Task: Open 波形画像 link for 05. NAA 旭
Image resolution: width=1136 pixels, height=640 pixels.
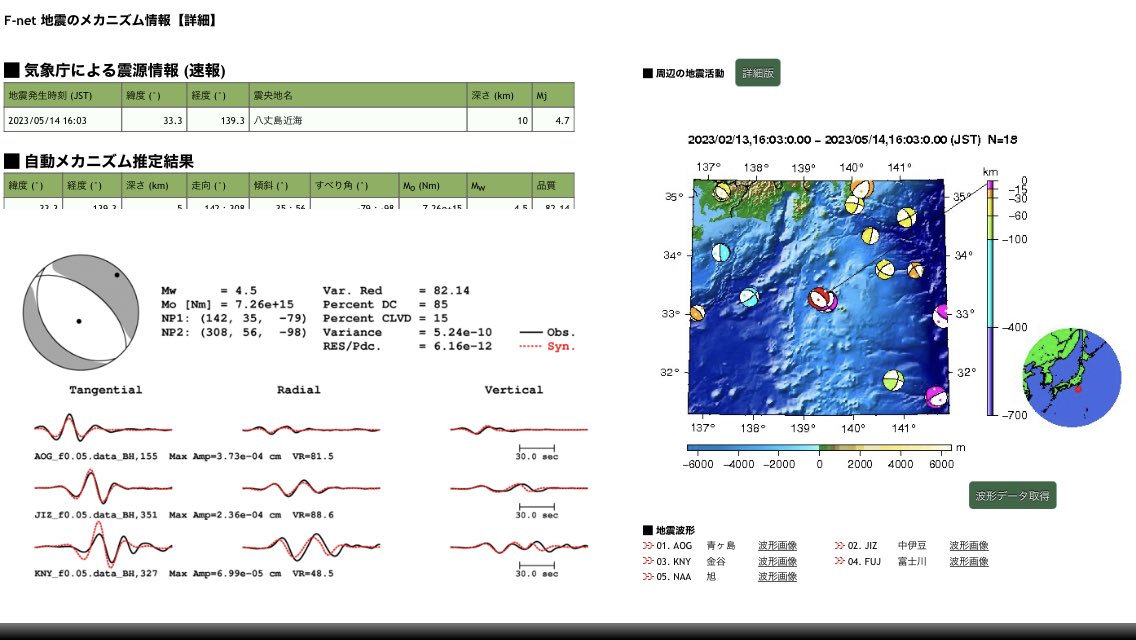Action: 777,577
